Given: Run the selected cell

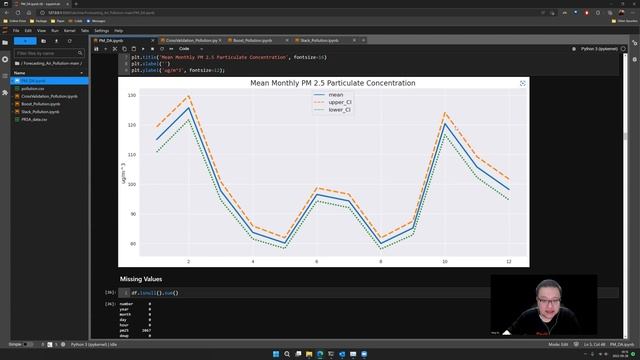Looking at the screenshot, I should 143,49.
